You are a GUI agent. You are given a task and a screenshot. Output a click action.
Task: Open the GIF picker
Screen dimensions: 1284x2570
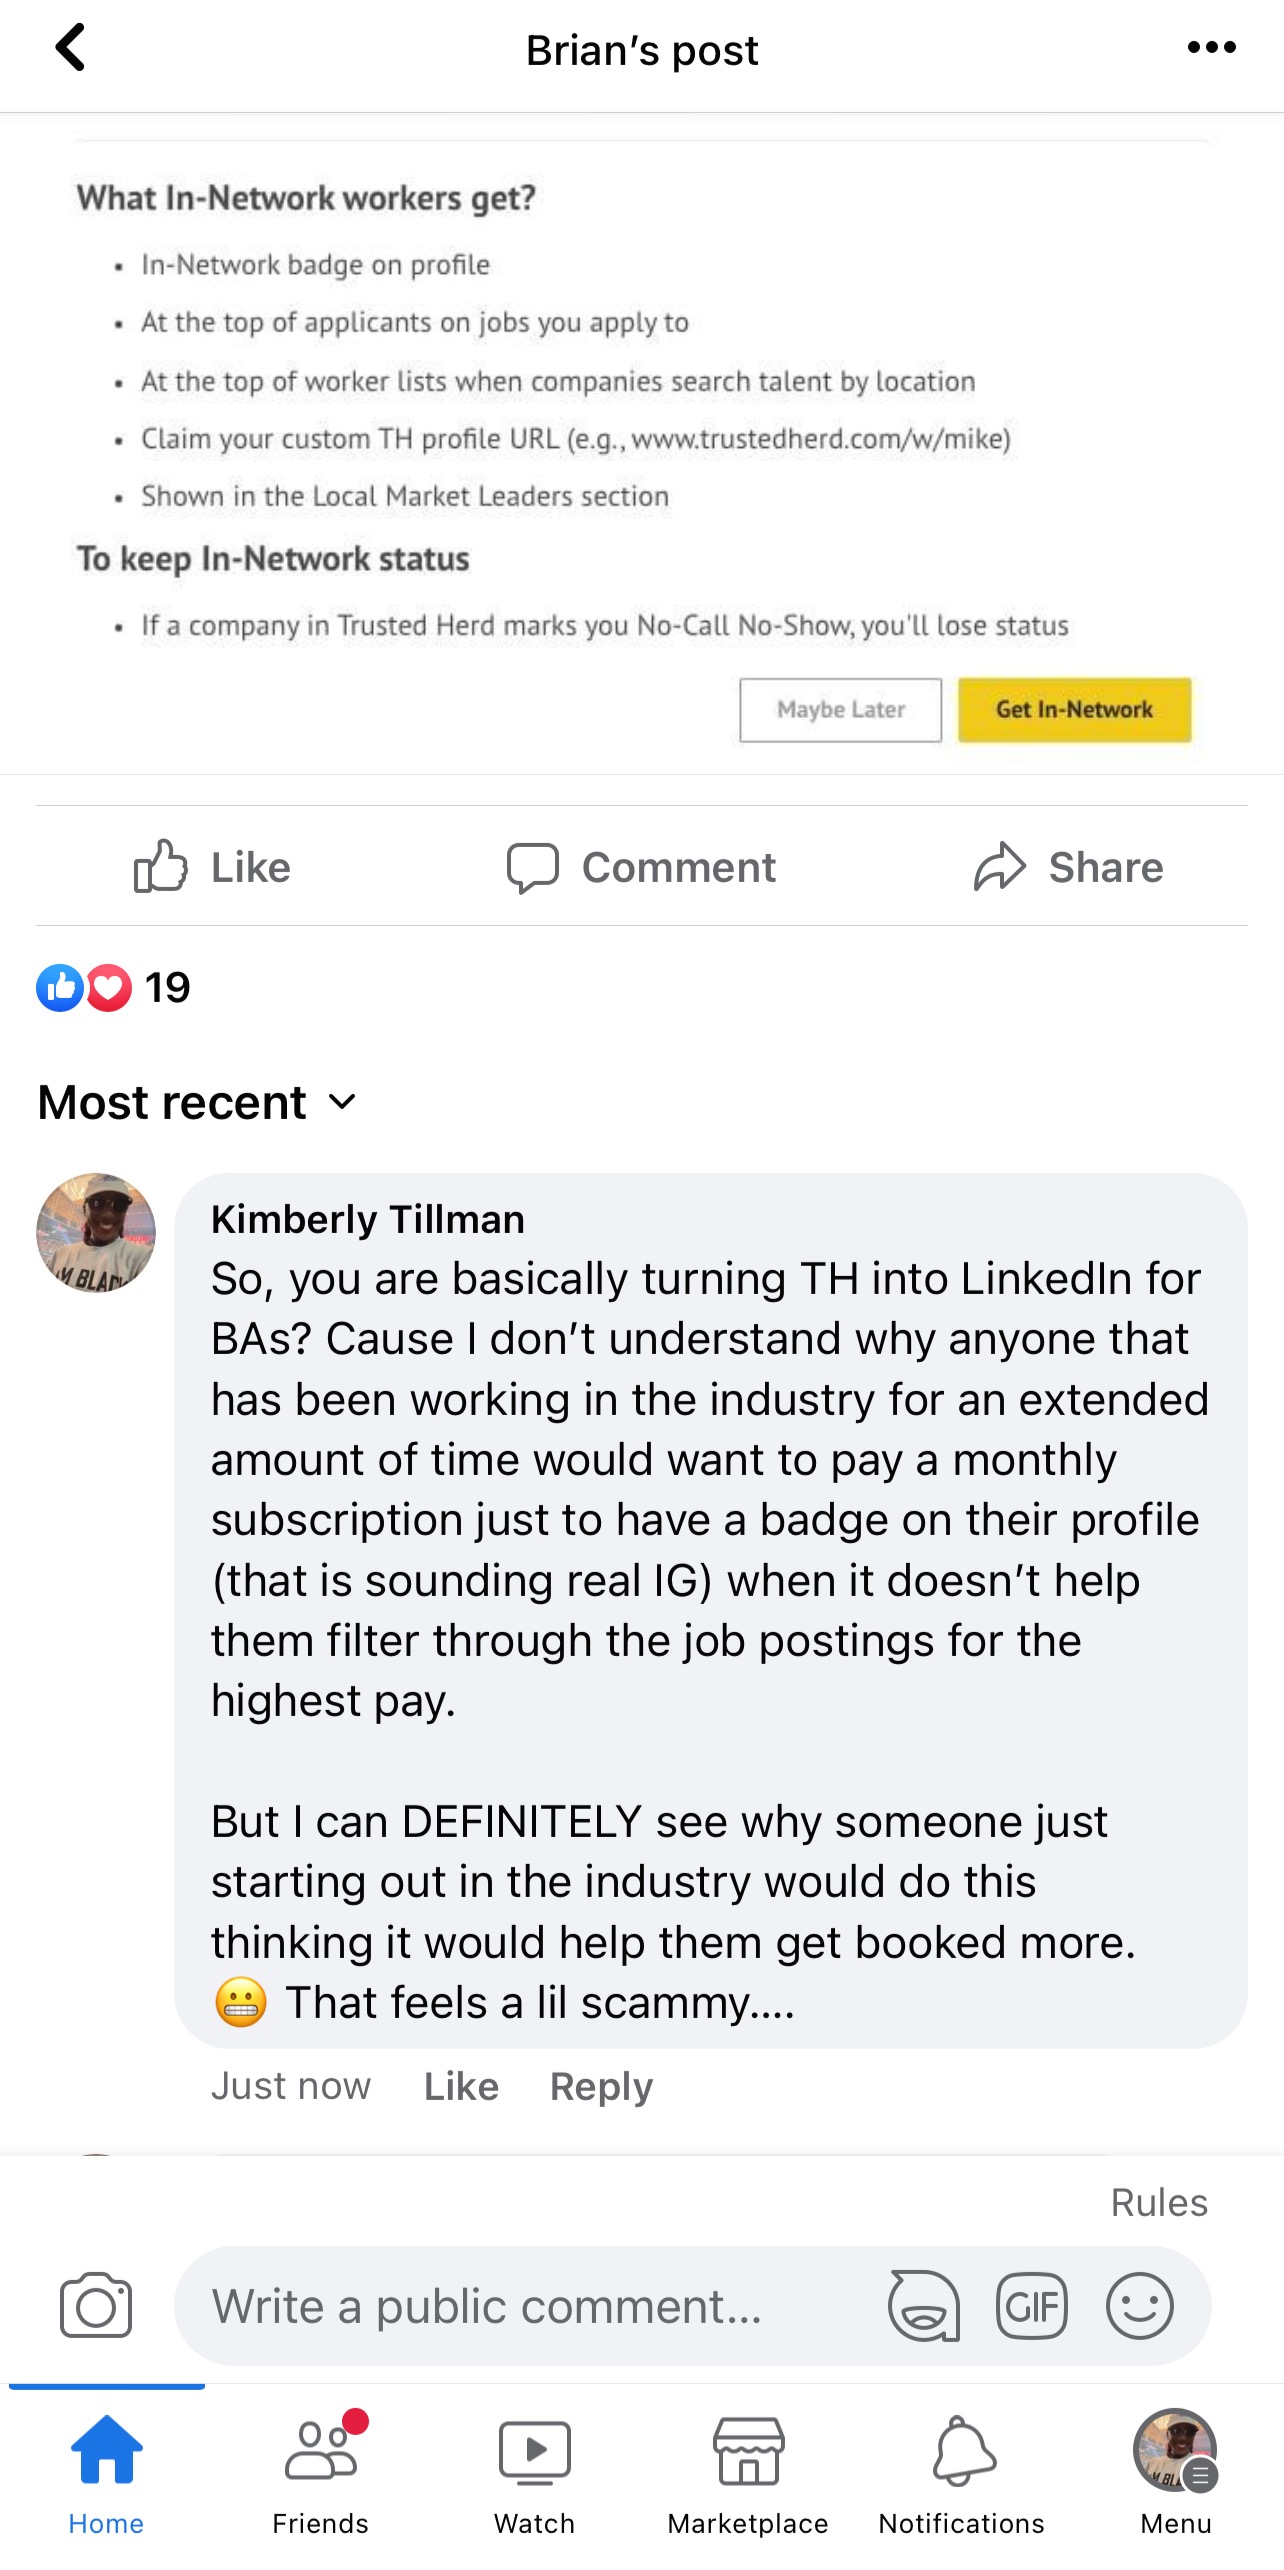[x=1031, y=2306]
